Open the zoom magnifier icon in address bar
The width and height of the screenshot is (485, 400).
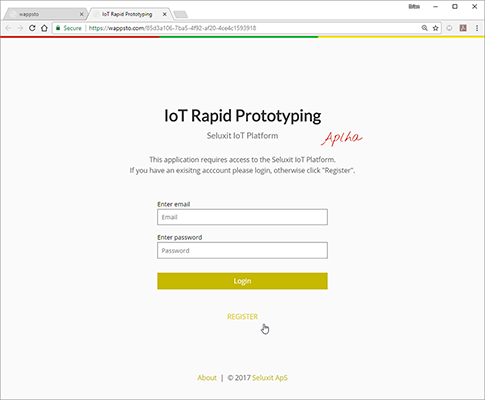click(x=424, y=28)
